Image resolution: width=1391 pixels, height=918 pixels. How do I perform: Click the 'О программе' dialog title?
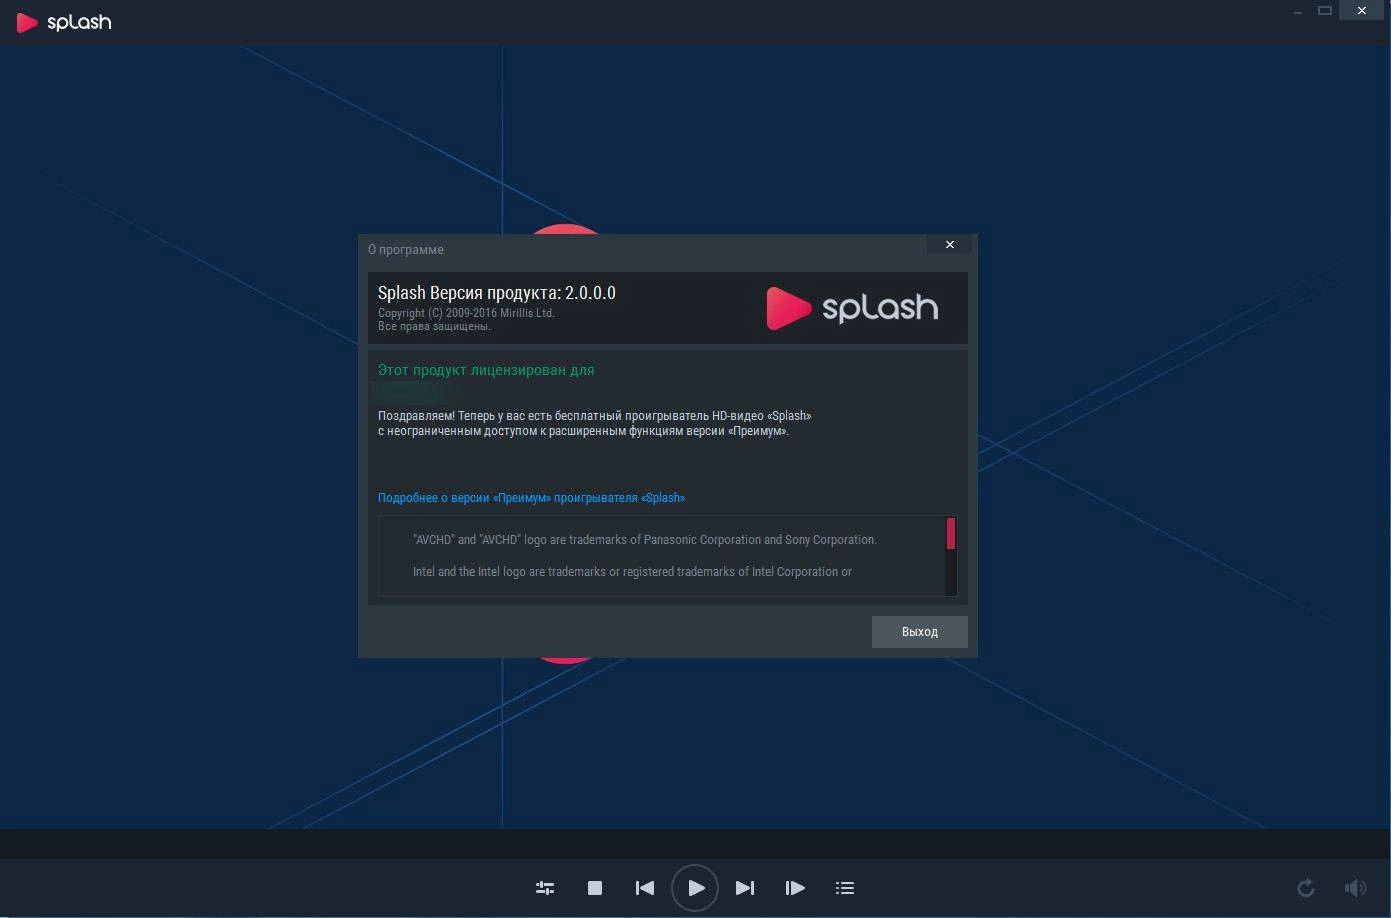pyautogui.click(x=406, y=250)
